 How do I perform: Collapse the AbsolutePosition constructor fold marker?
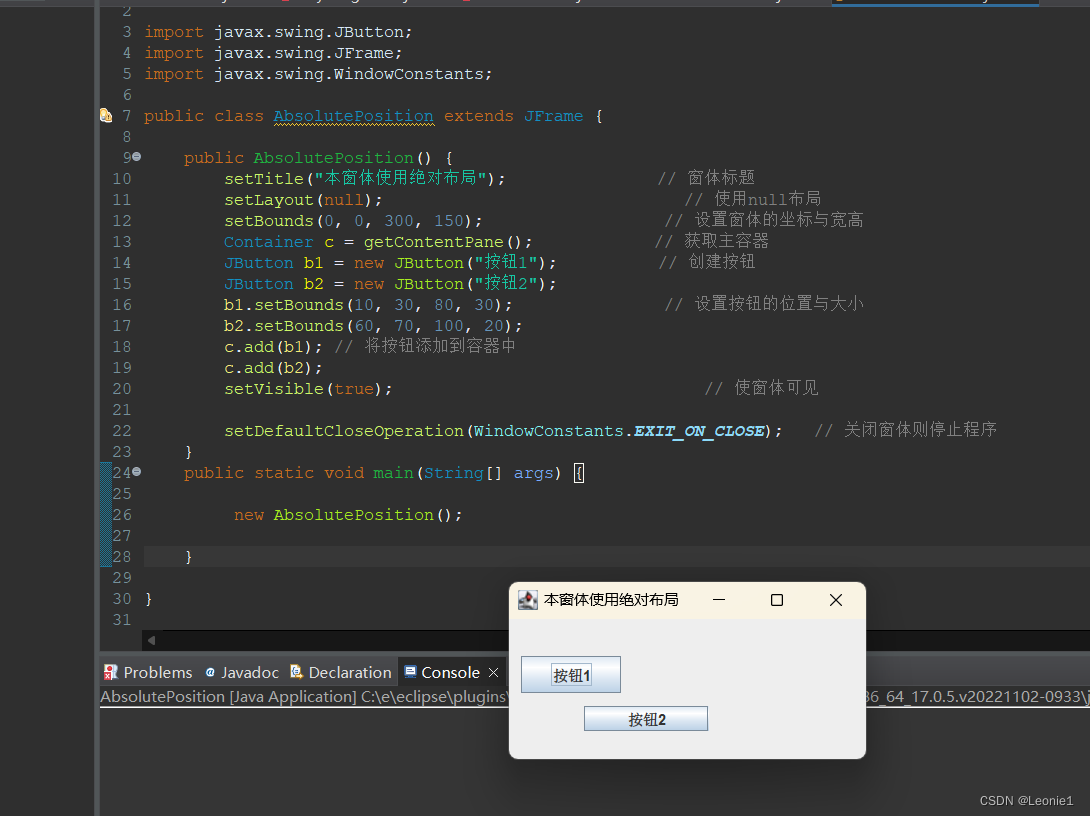click(135, 157)
